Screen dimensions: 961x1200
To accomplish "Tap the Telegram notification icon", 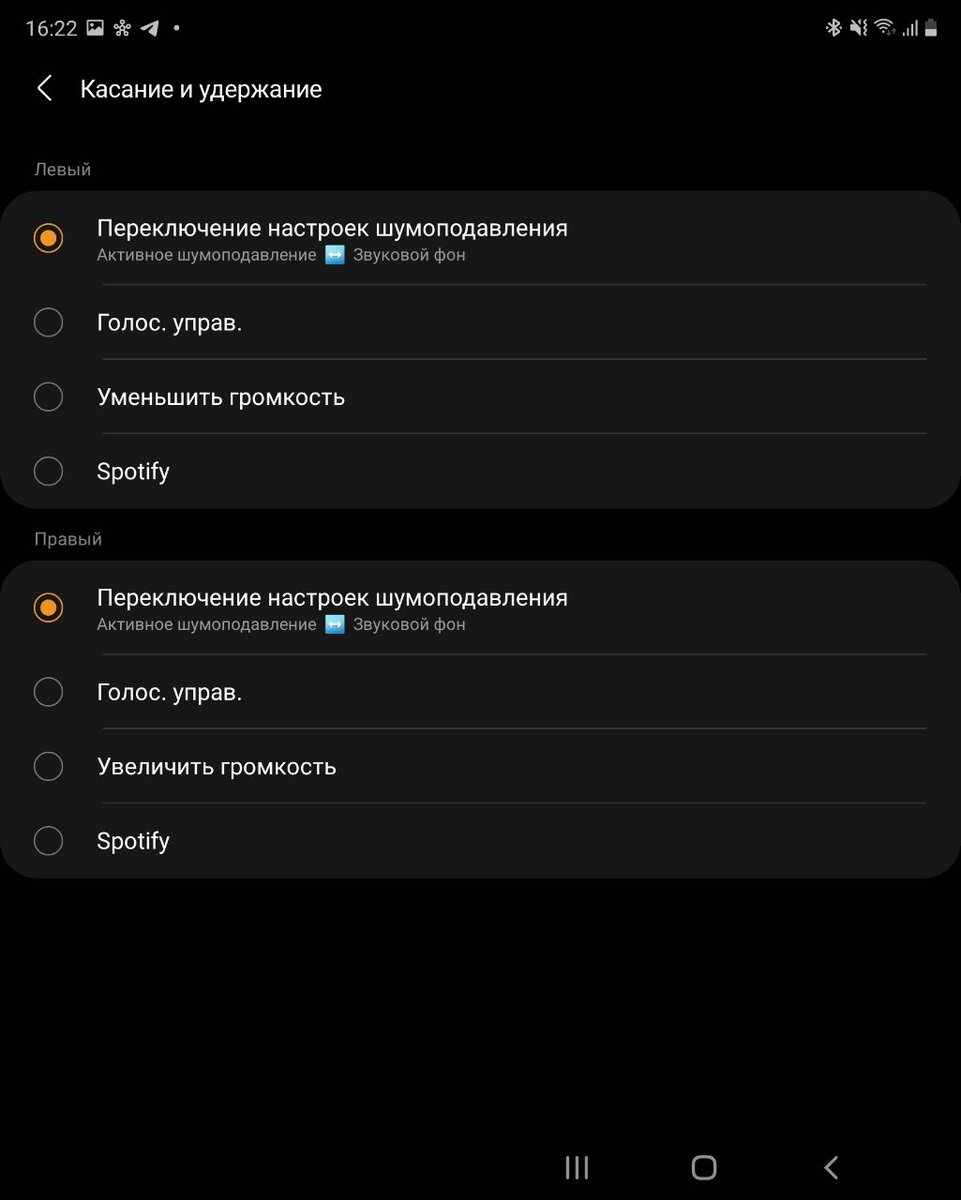I will 150,28.
